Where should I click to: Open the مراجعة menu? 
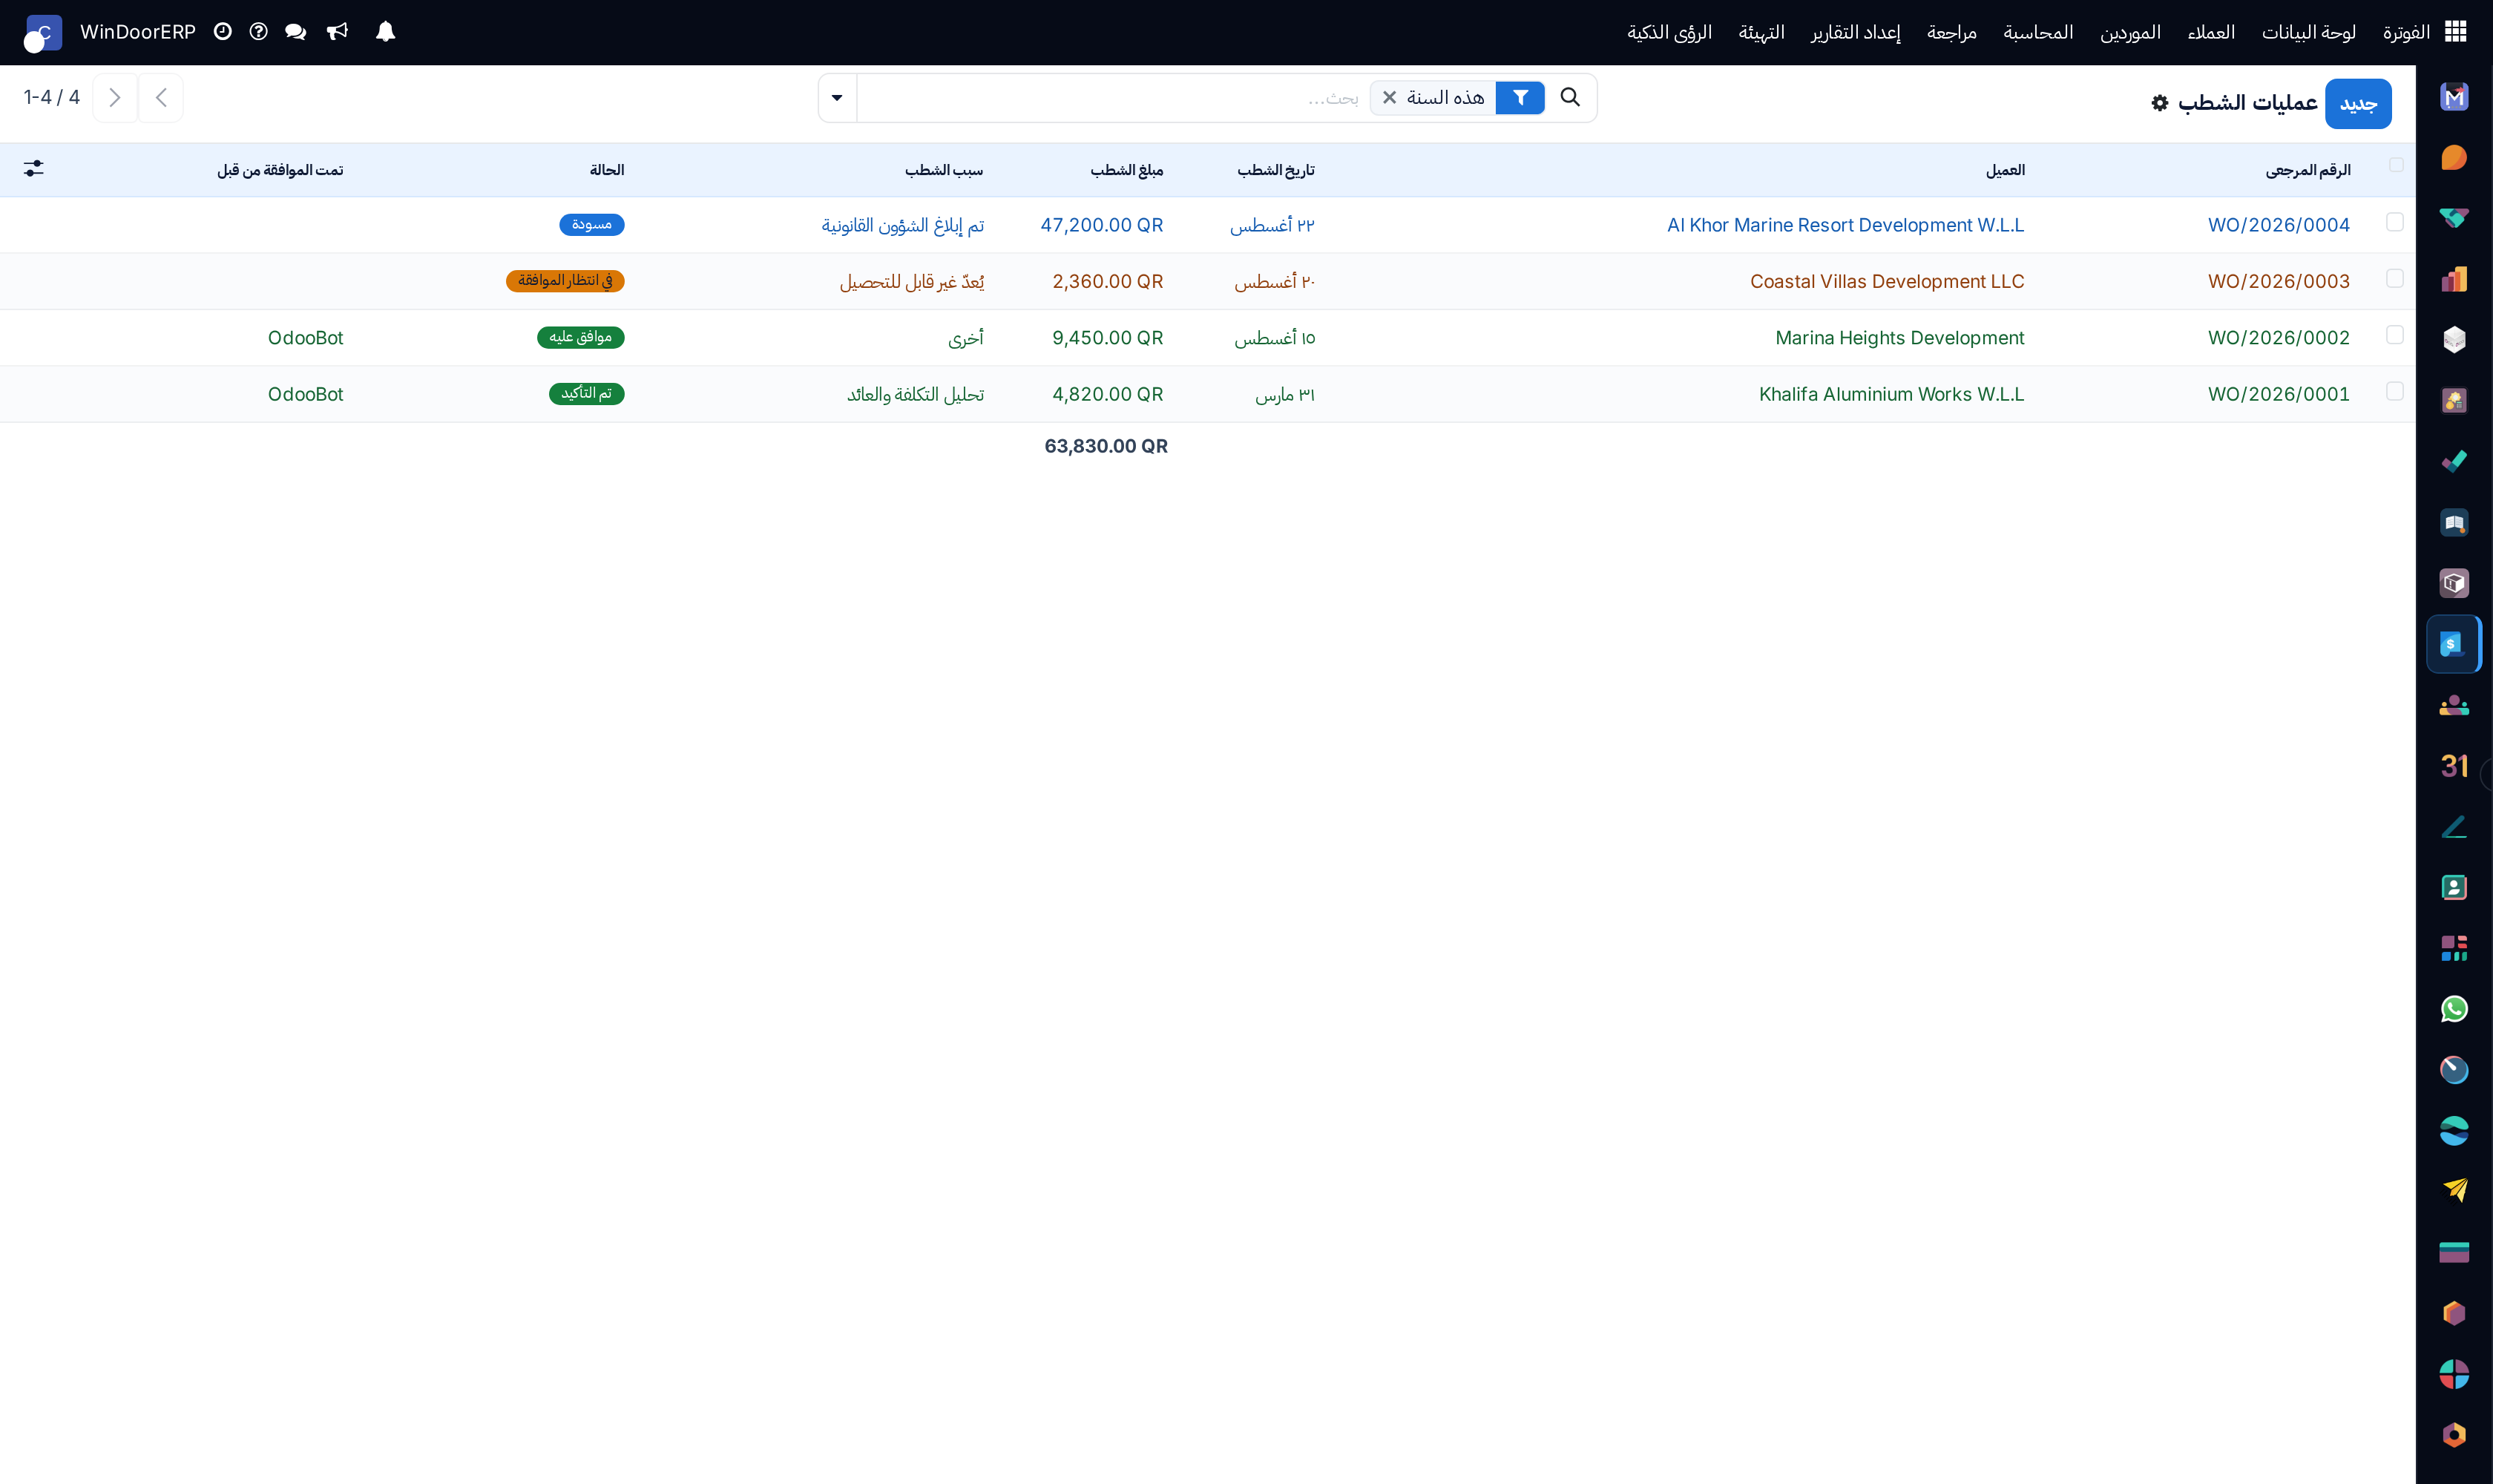coord(1951,32)
